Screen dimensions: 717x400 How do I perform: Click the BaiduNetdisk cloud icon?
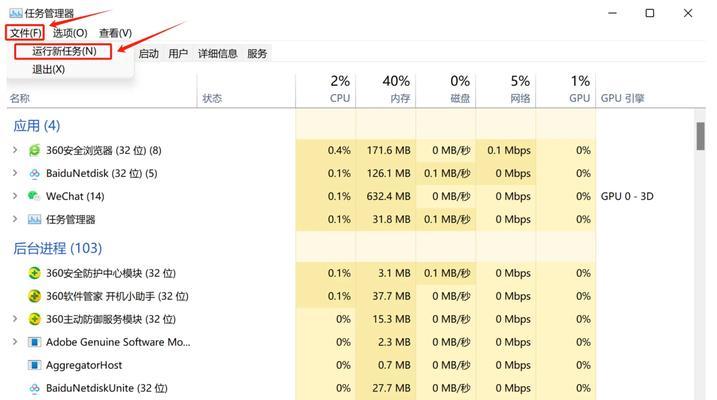pos(34,174)
